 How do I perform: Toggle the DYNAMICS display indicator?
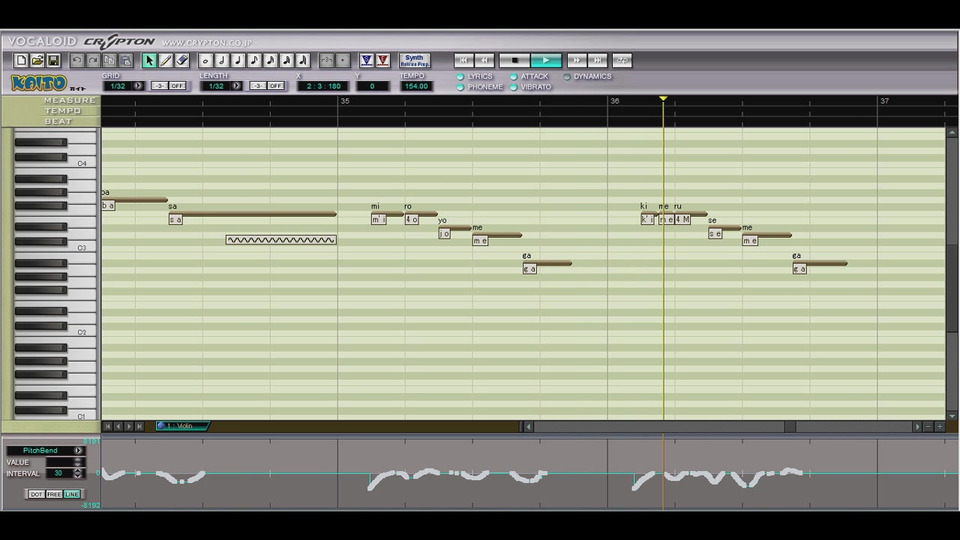click(567, 77)
